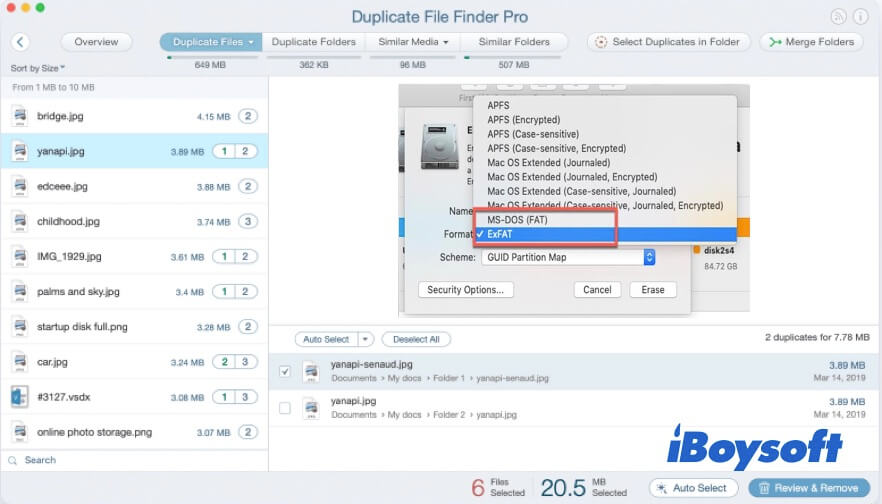Expand the Auto Select arrow dropdown
The image size is (882, 504).
(365, 339)
